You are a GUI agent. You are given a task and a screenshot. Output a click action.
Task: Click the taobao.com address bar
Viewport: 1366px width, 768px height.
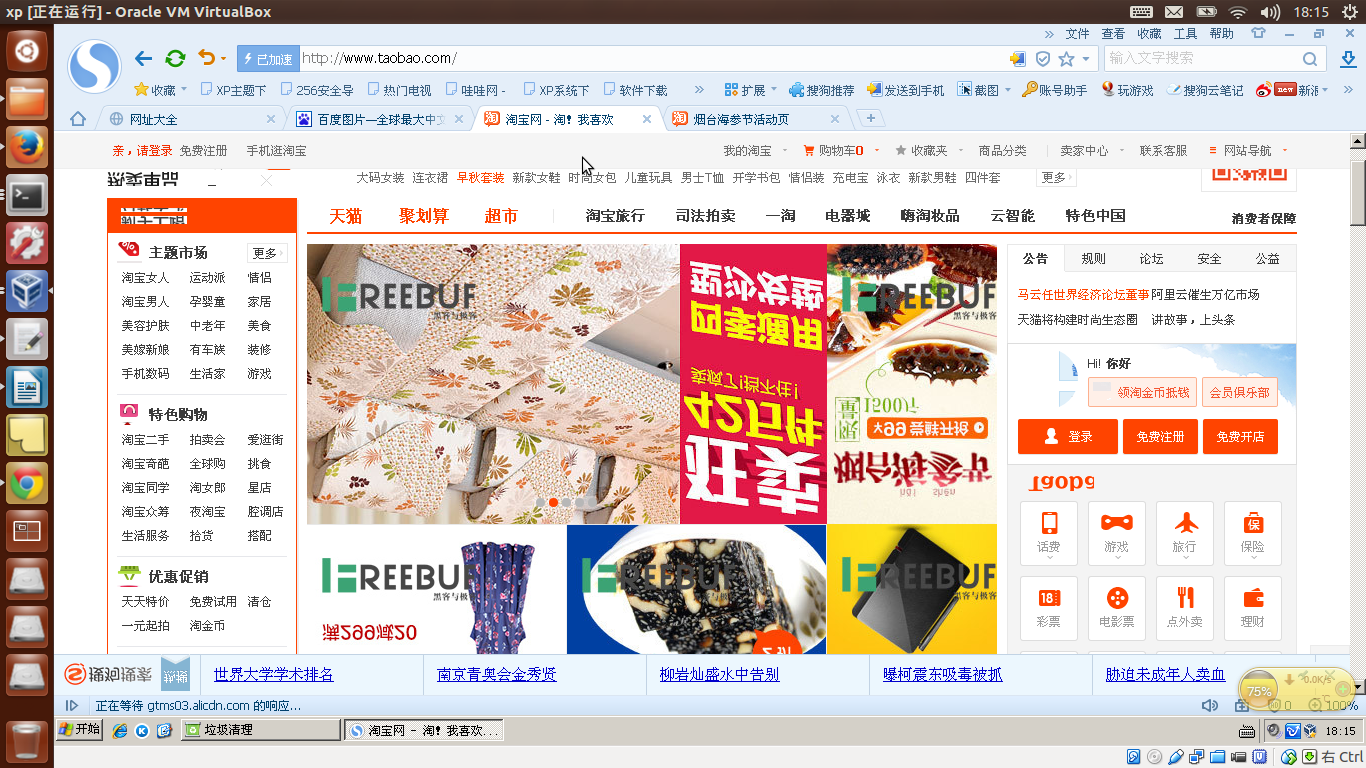tap(652, 59)
